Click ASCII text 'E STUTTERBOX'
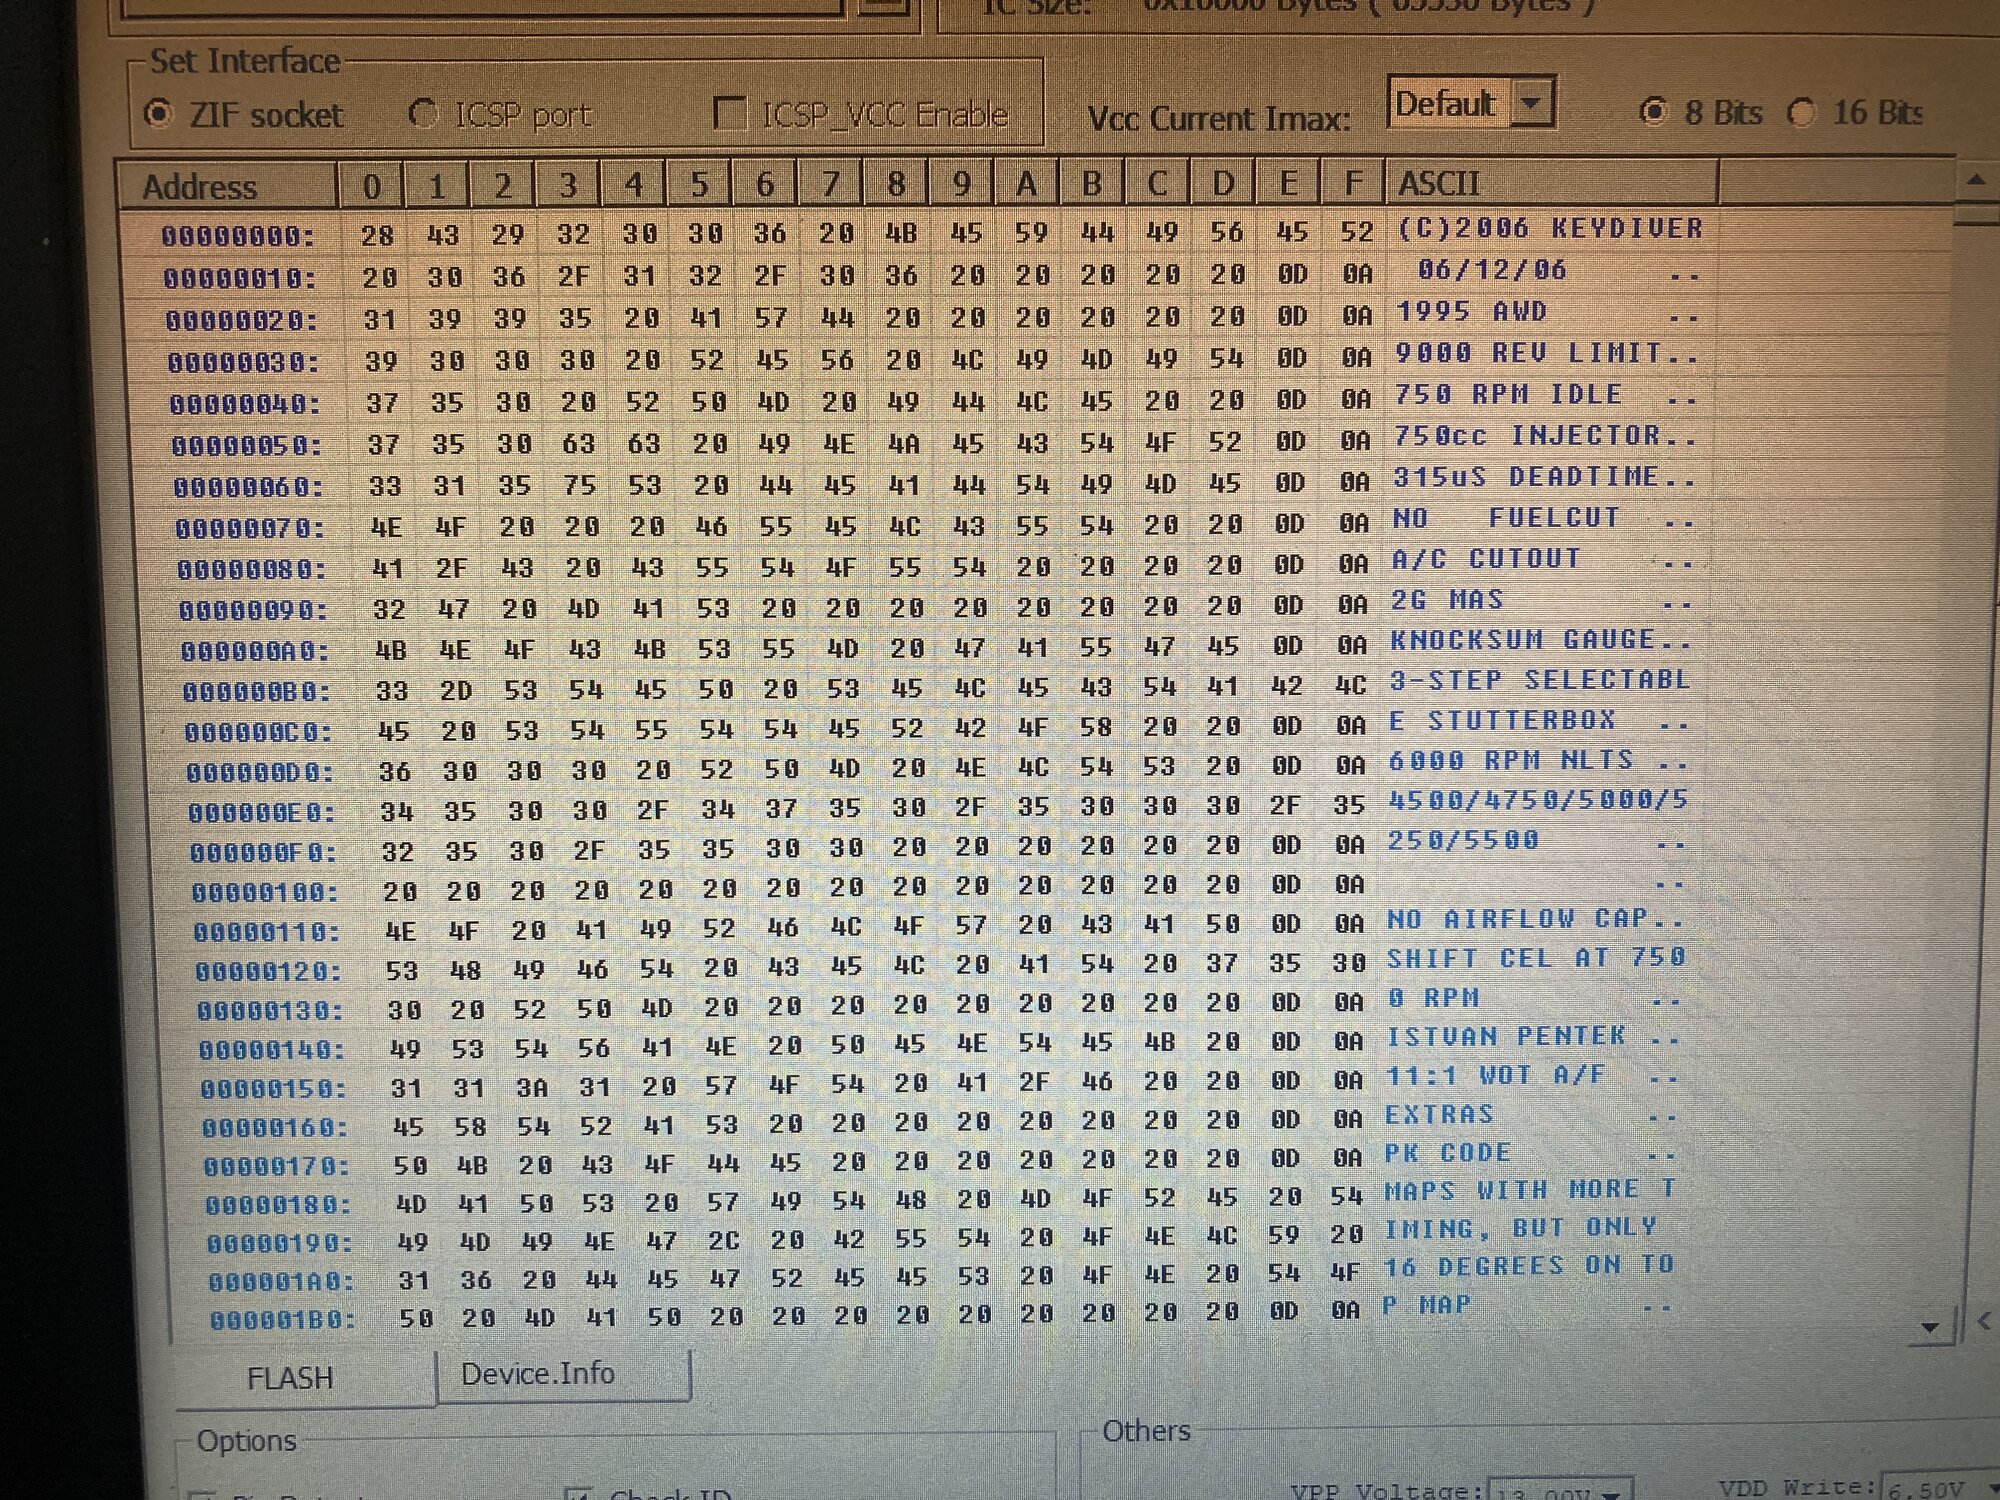Image resolution: width=2000 pixels, height=1500 pixels. [1502, 720]
